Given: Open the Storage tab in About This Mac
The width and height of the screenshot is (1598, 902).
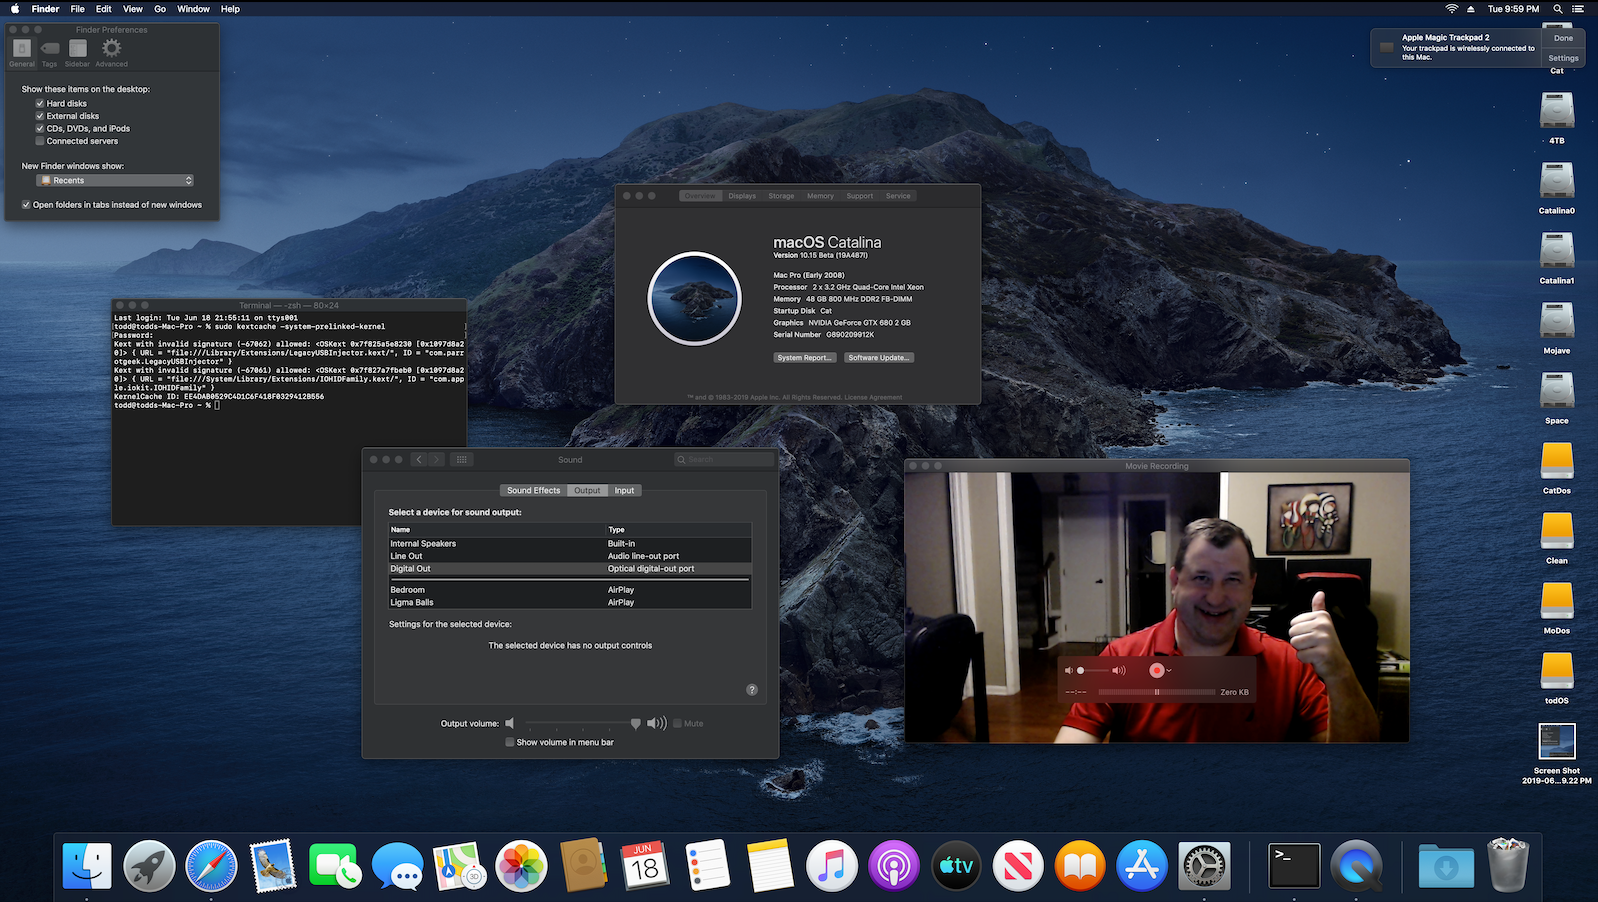Looking at the screenshot, I should 781,196.
